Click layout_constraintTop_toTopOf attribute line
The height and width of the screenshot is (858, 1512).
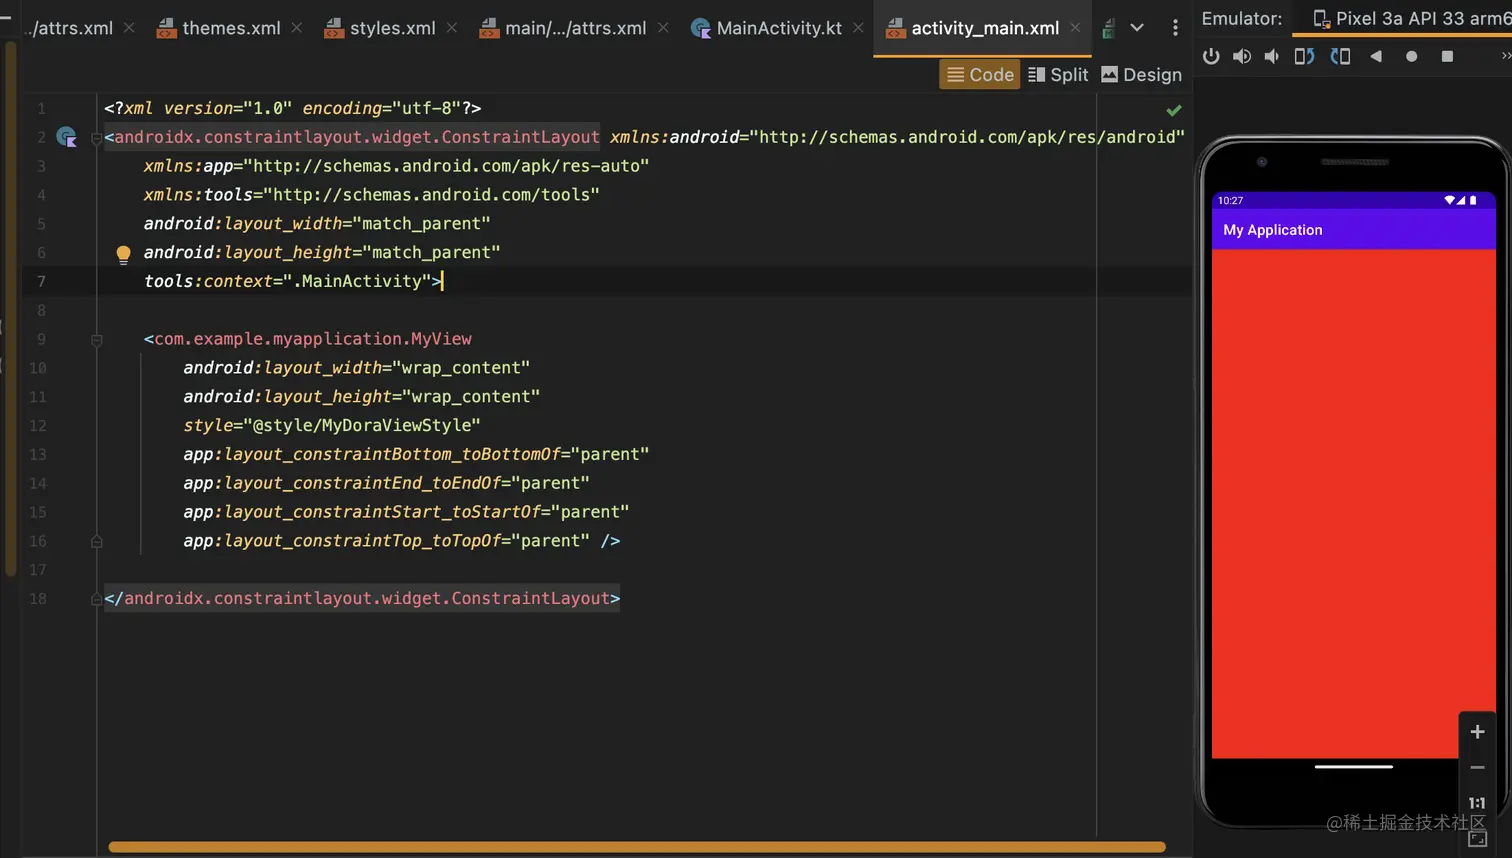tap(402, 541)
